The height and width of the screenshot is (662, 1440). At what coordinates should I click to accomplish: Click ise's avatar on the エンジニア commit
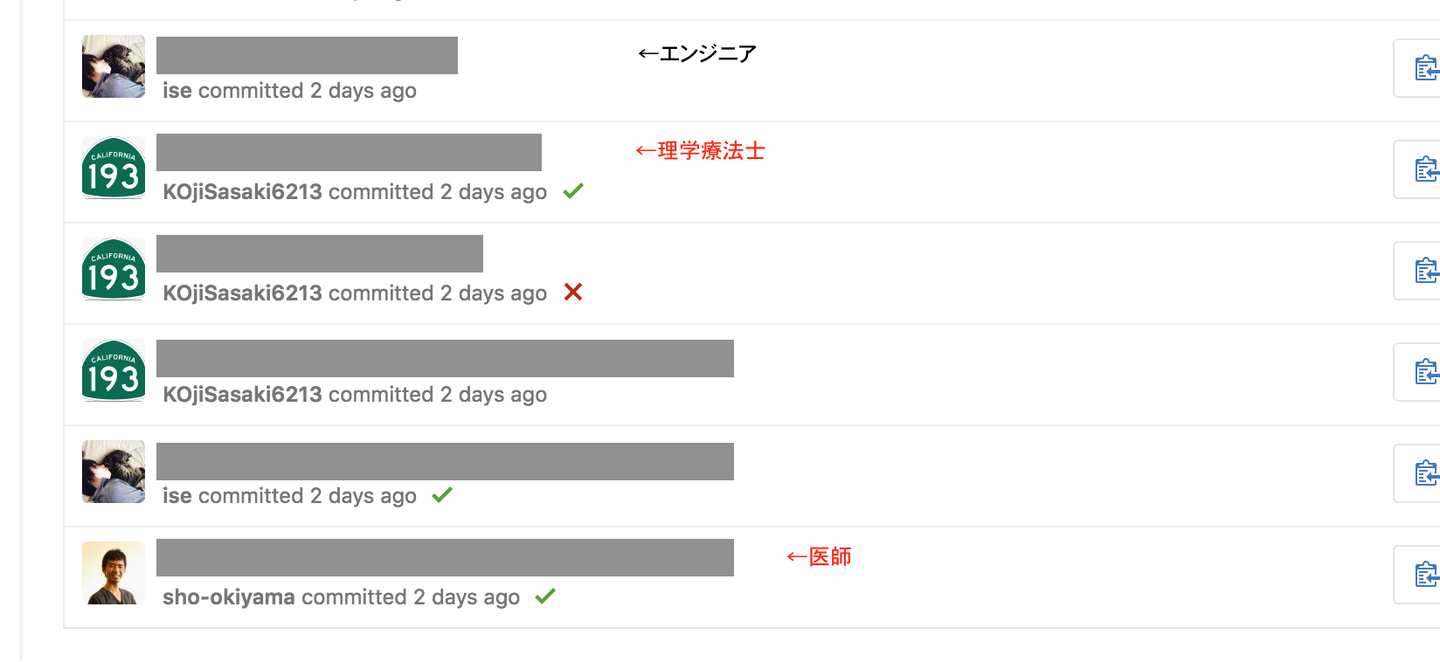tap(113, 67)
